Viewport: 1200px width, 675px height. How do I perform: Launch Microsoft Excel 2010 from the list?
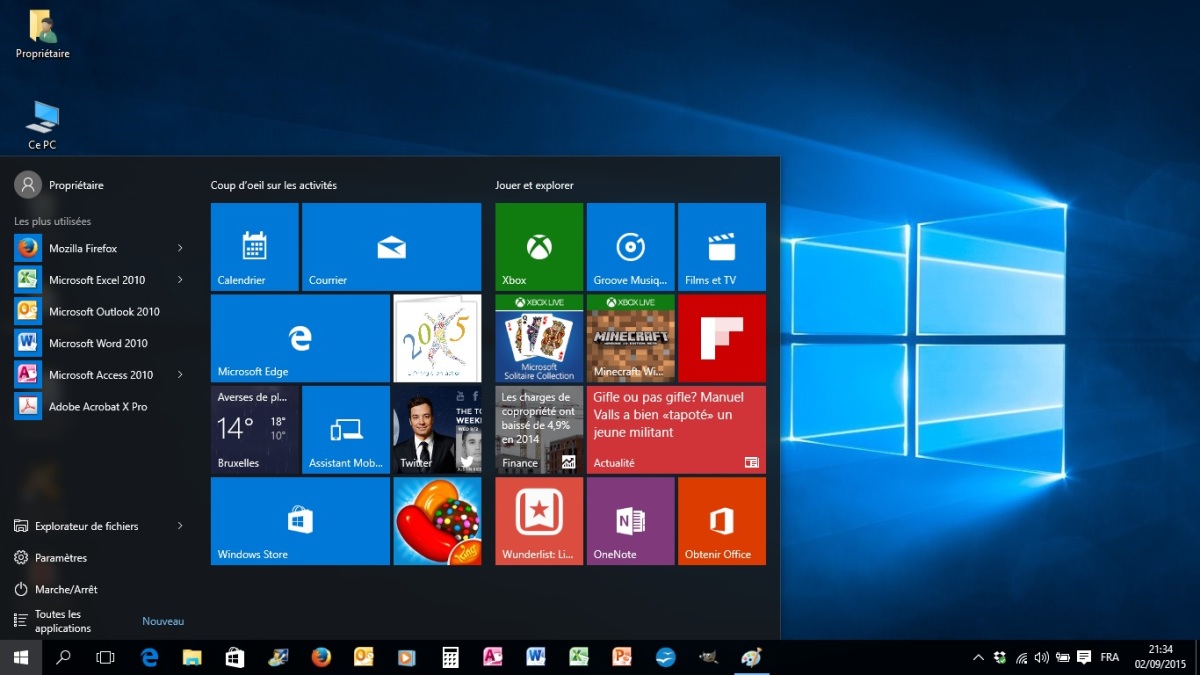(x=99, y=280)
